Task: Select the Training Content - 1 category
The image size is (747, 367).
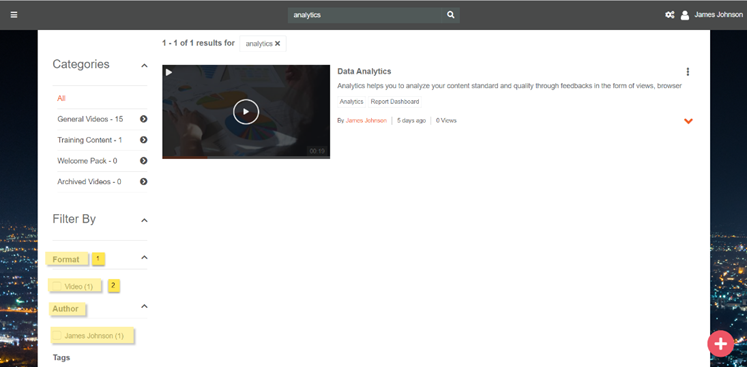Action: point(90,140)
